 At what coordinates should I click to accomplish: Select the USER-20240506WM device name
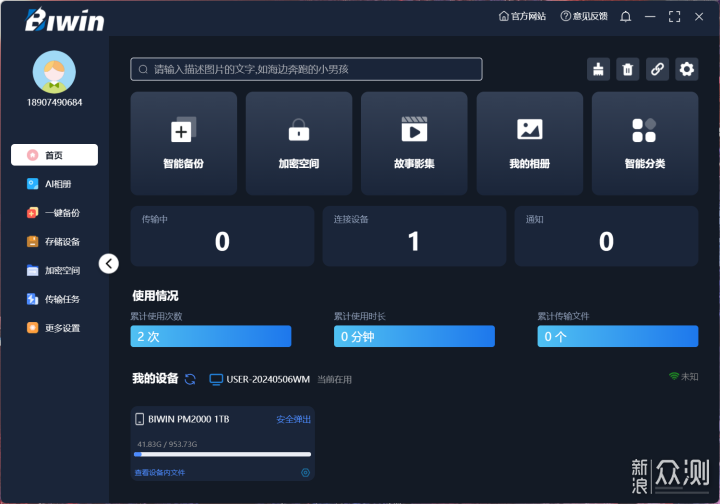pyautogui.click(x=268, y=380)
